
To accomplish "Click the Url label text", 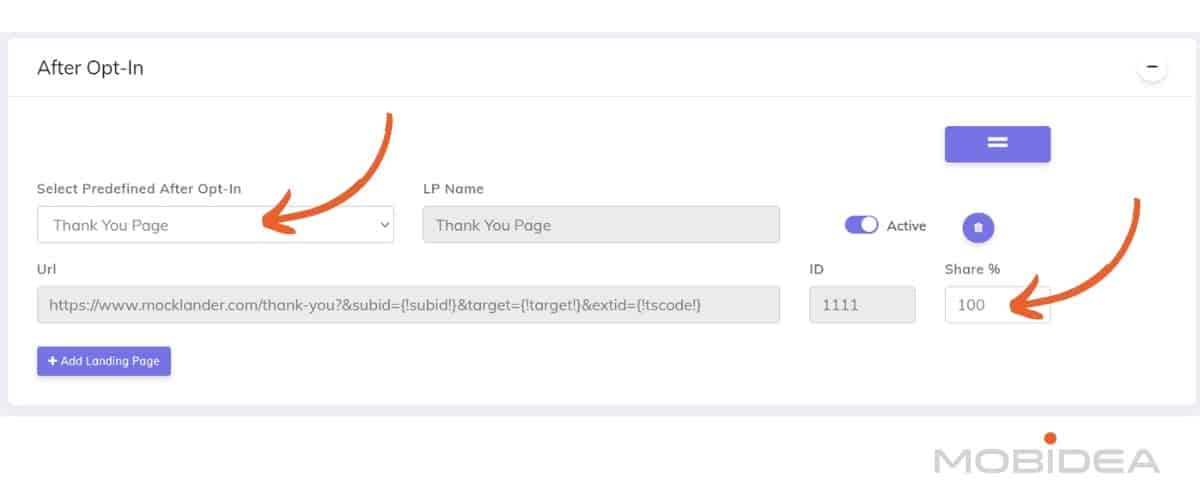I will [x=46, y=269].
